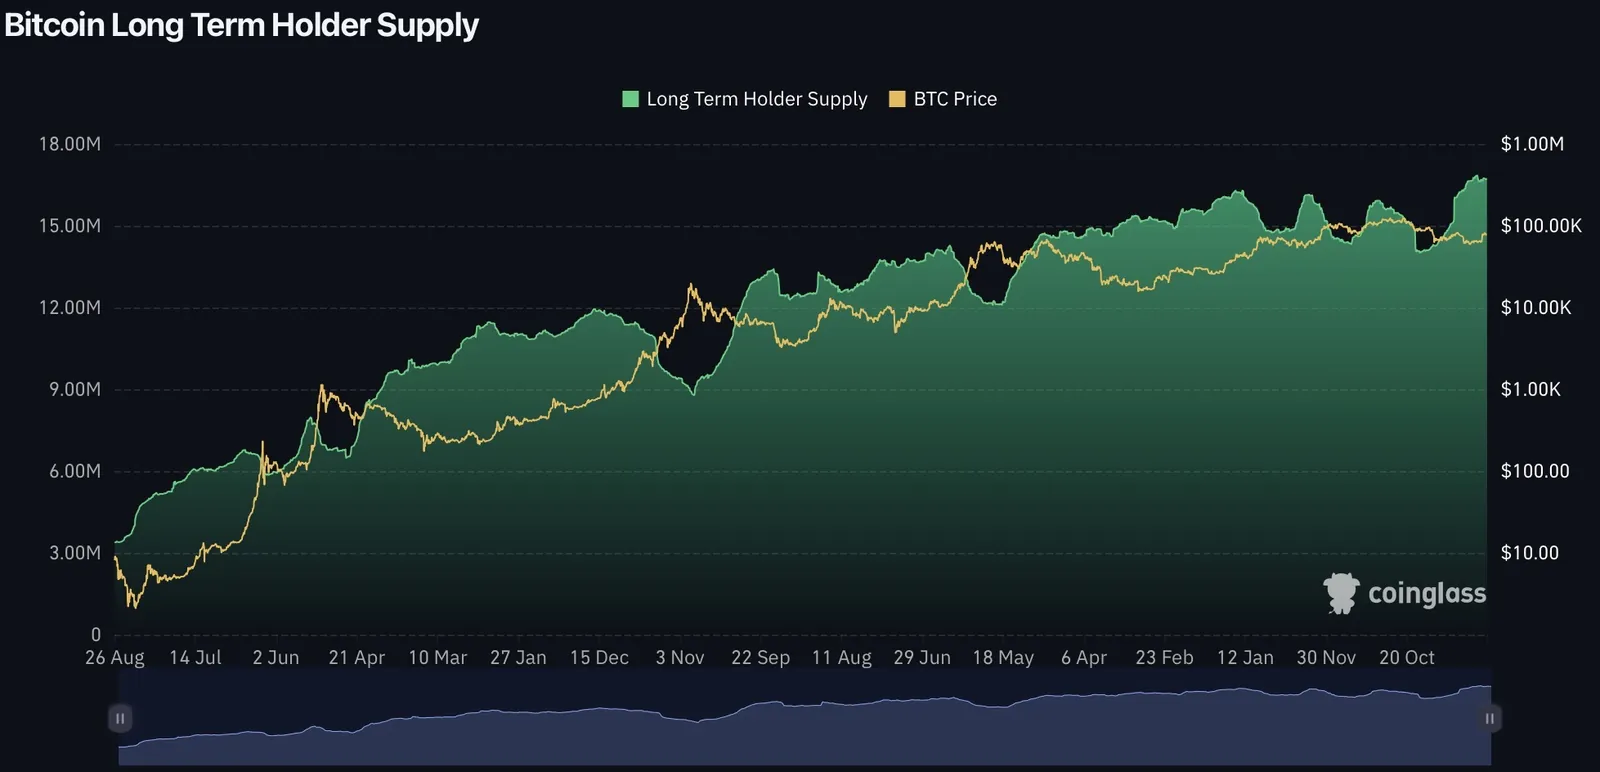Click the 18.00M left axis label
The height and width of the screenshot is (772, 1600).
point(70,144)
